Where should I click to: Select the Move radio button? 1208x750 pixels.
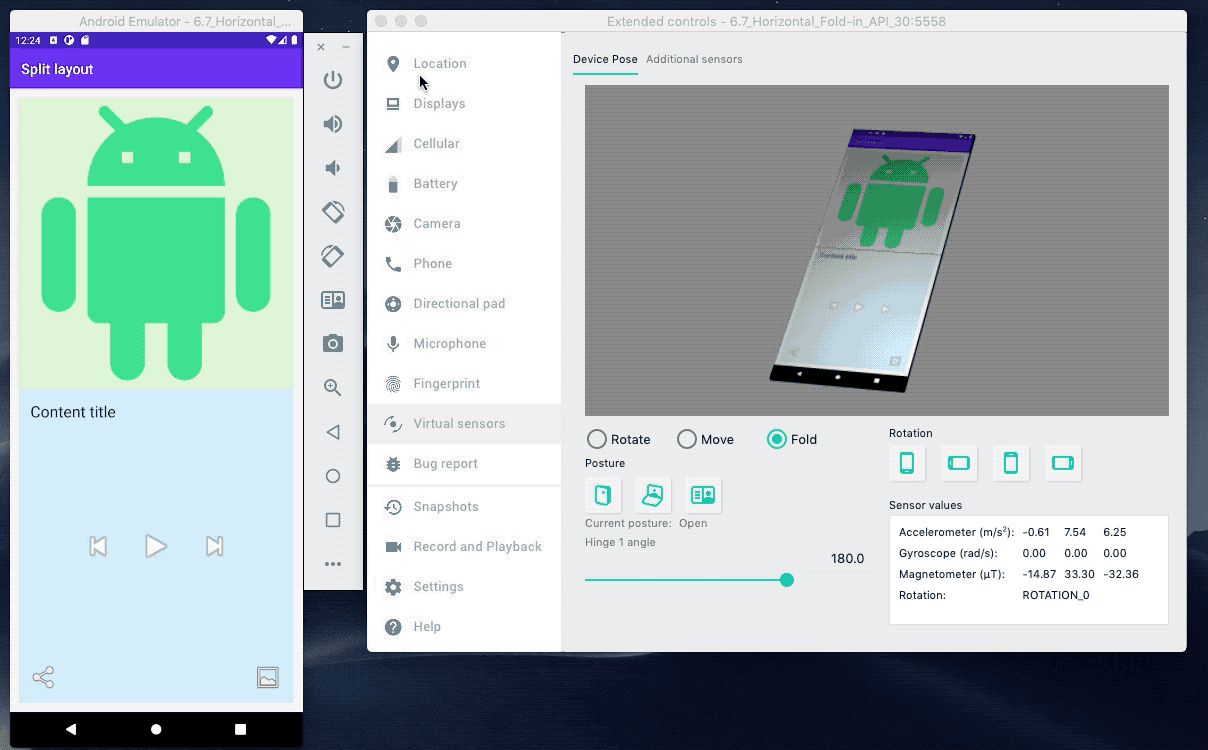687,439
